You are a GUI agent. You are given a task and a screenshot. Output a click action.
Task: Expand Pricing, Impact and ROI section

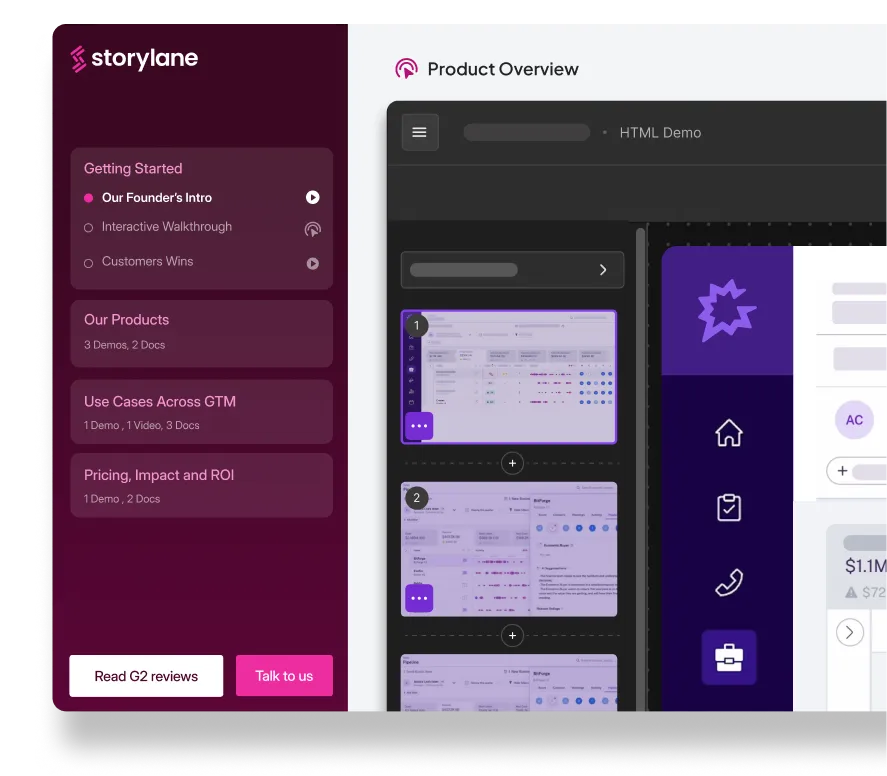201,485
